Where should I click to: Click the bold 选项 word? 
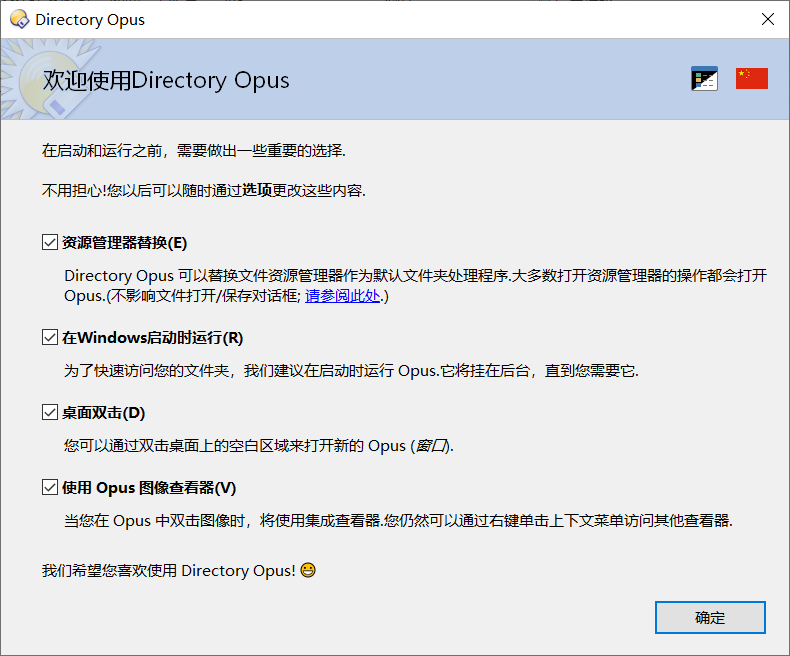point(257,190)
